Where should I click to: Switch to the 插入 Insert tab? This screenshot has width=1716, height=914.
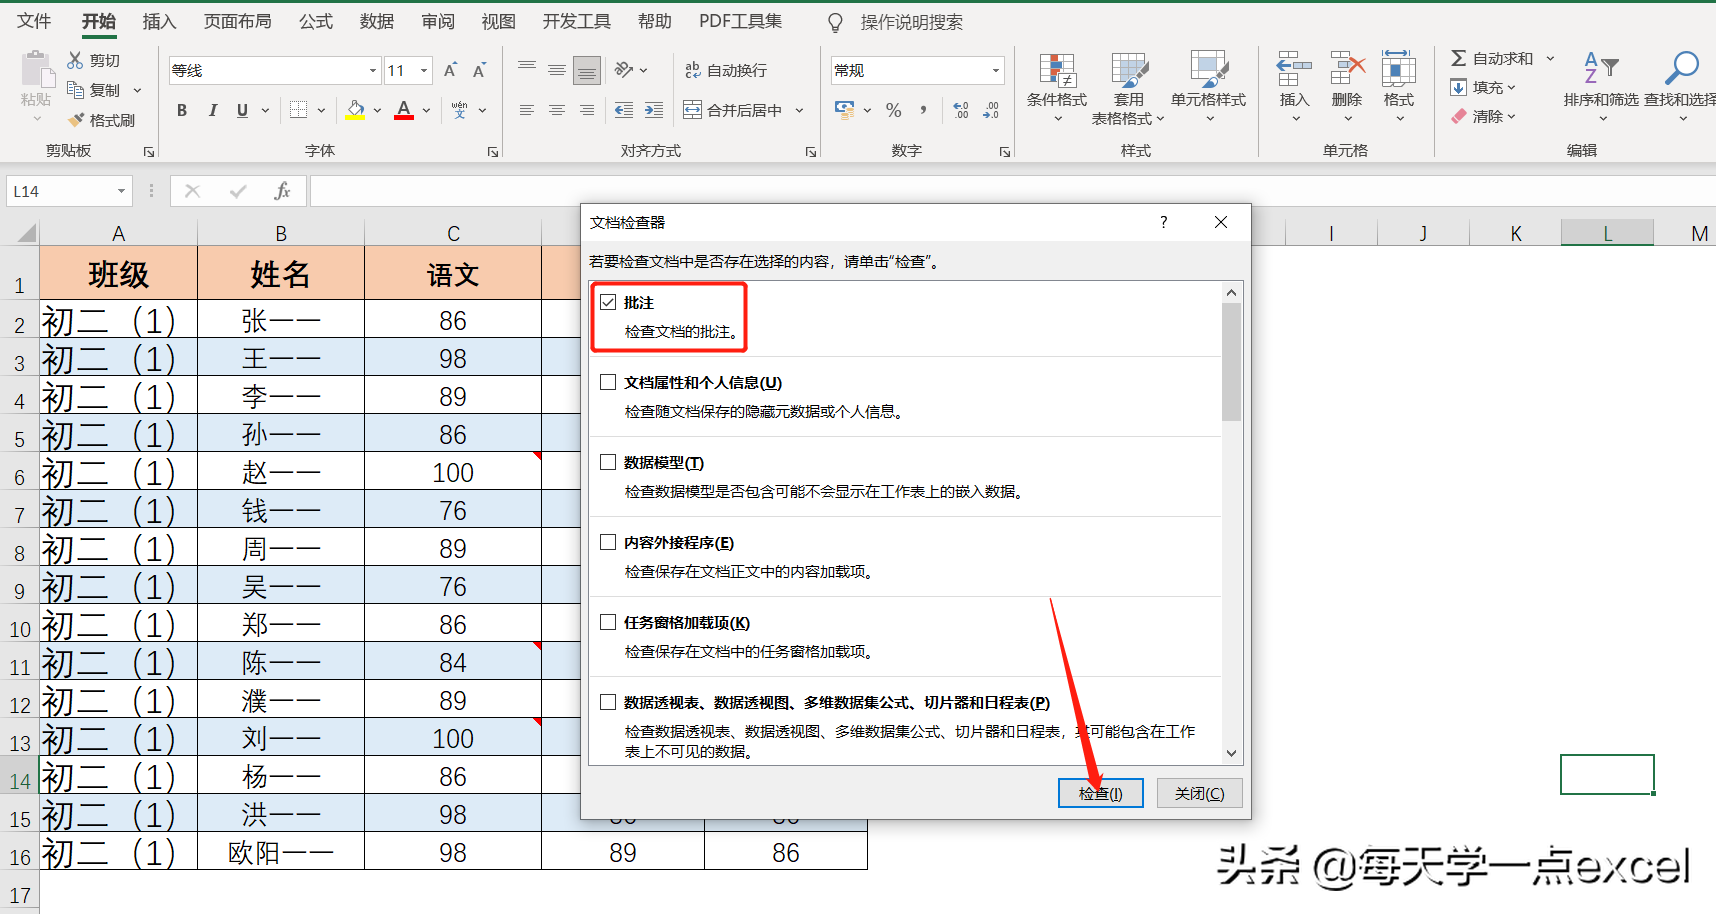click(x=159, y=21)
